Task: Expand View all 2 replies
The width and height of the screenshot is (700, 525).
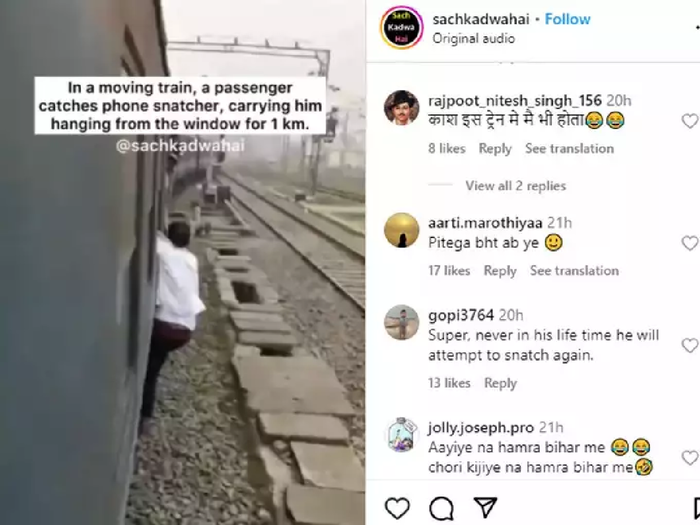Action: coord(516,186)
